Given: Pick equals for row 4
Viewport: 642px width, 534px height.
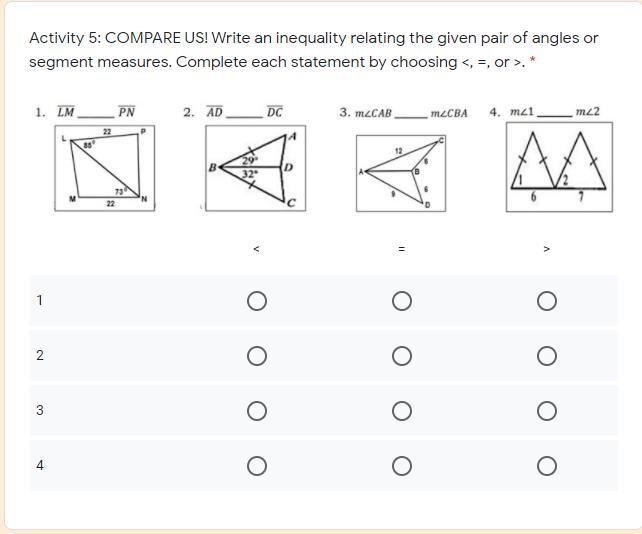Looking at the screenshot, I should click(x=402, y=466).
